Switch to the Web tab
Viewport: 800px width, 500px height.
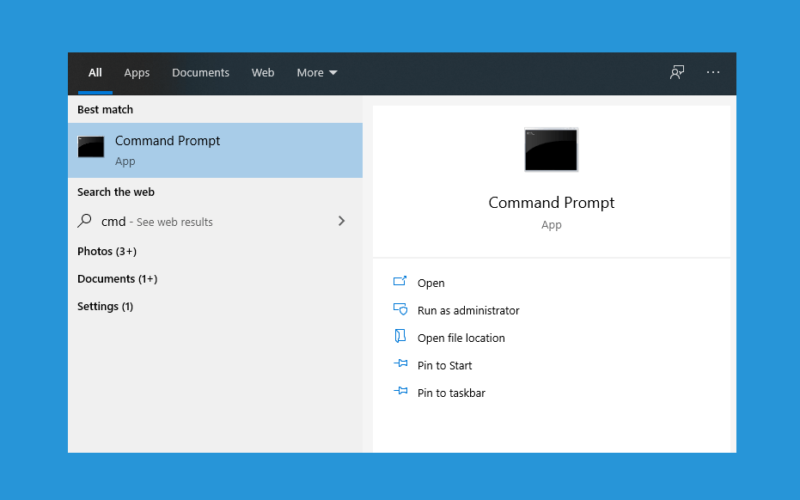(263, 72)
